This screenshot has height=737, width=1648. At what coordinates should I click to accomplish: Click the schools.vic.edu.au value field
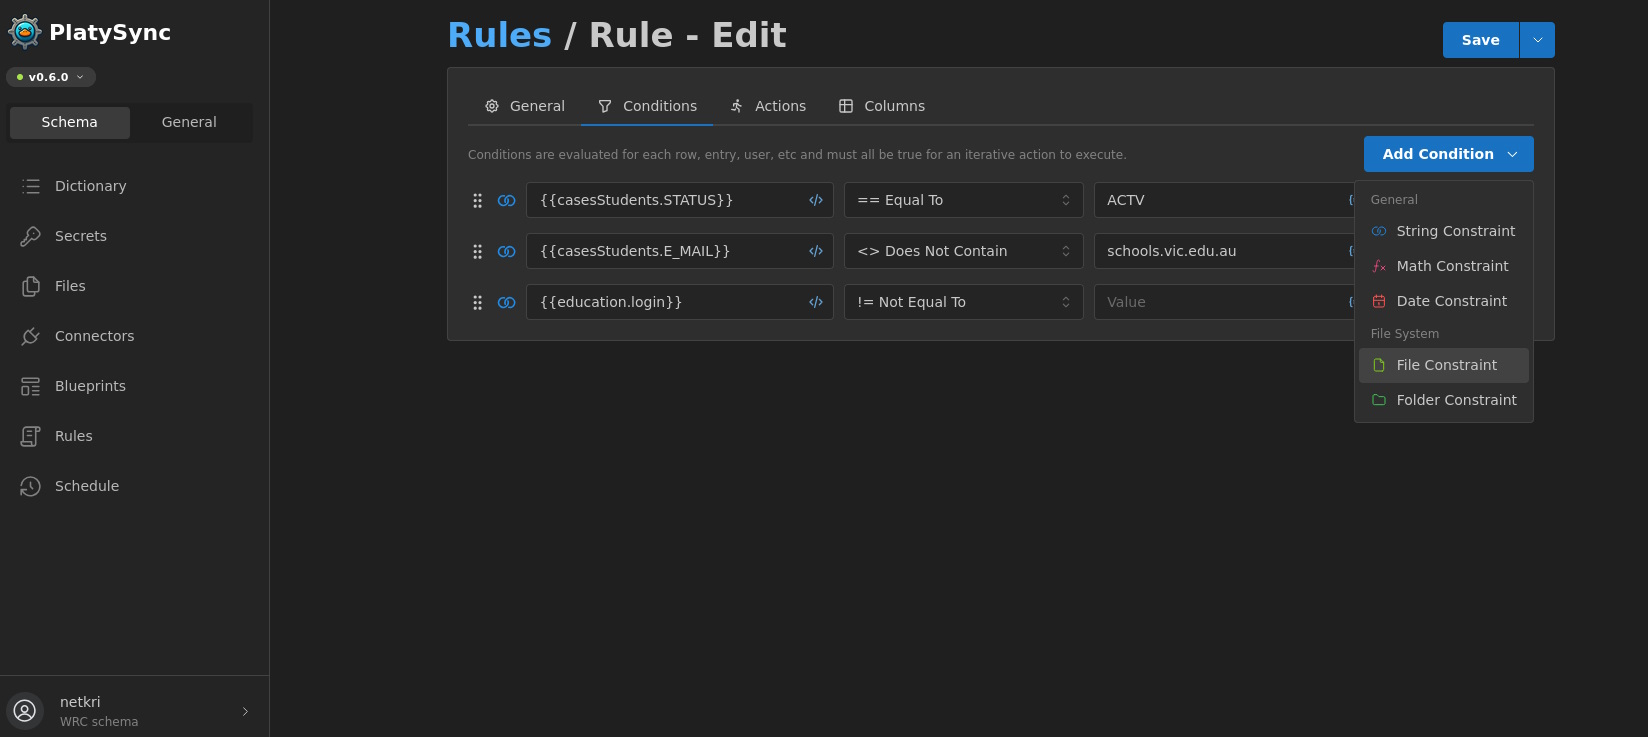pos(1224,251)
